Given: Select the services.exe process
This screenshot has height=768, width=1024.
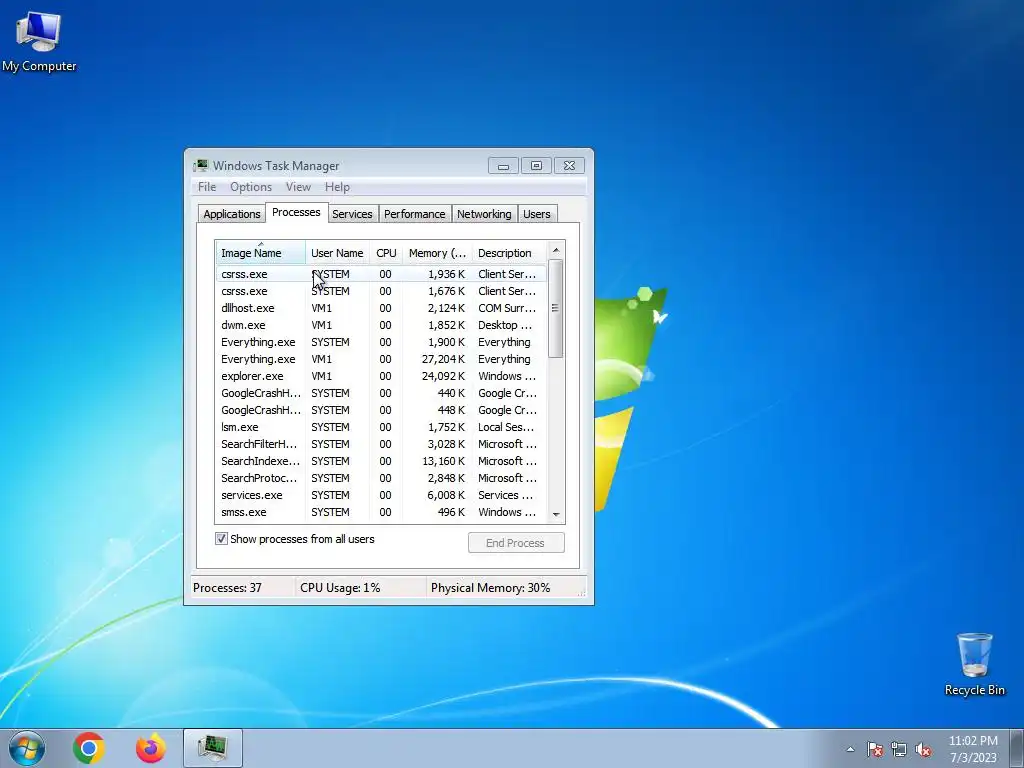Looking at the screenshot, I should pos(381,495).
